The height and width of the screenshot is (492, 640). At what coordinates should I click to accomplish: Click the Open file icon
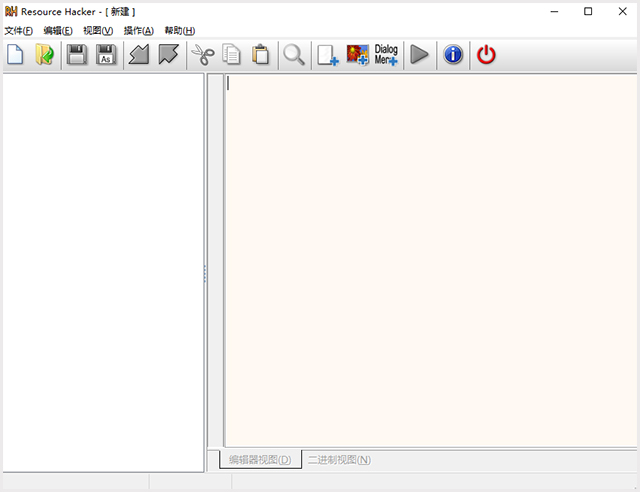(44, 55)
